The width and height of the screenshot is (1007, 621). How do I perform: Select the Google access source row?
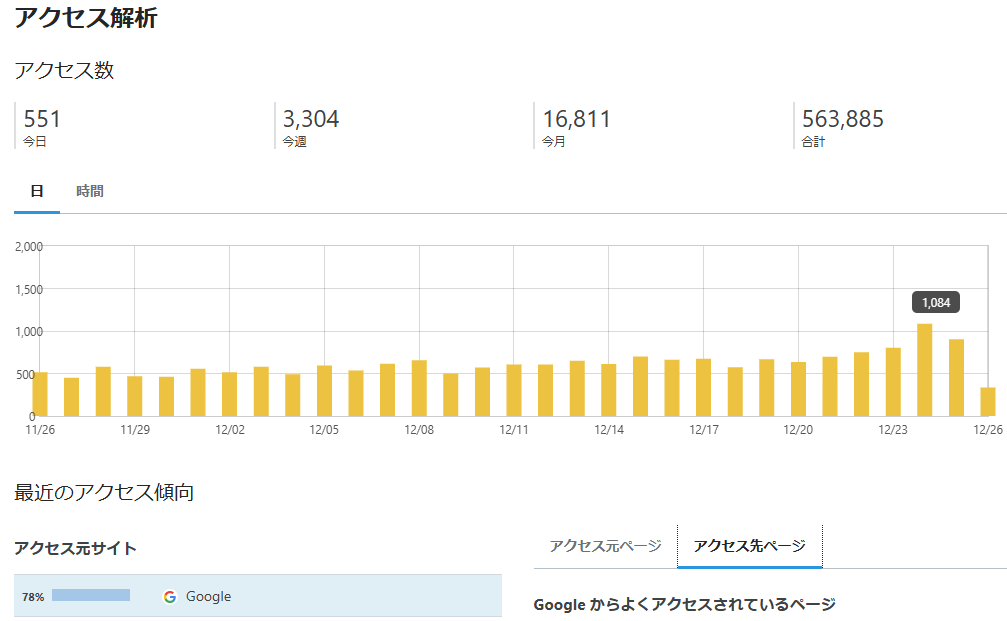258,596
